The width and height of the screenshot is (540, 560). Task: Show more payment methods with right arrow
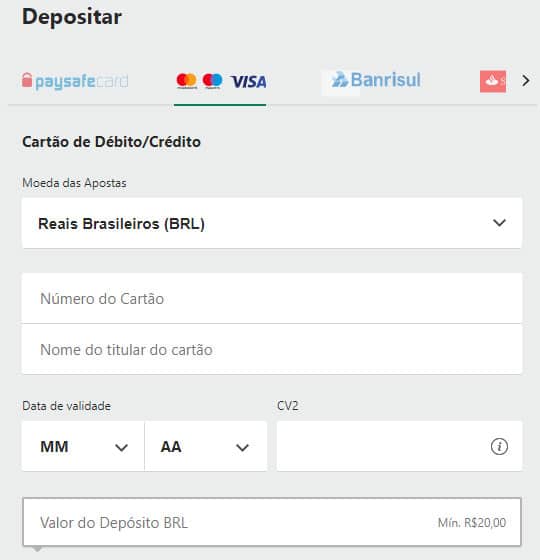(x=525, y=81)
